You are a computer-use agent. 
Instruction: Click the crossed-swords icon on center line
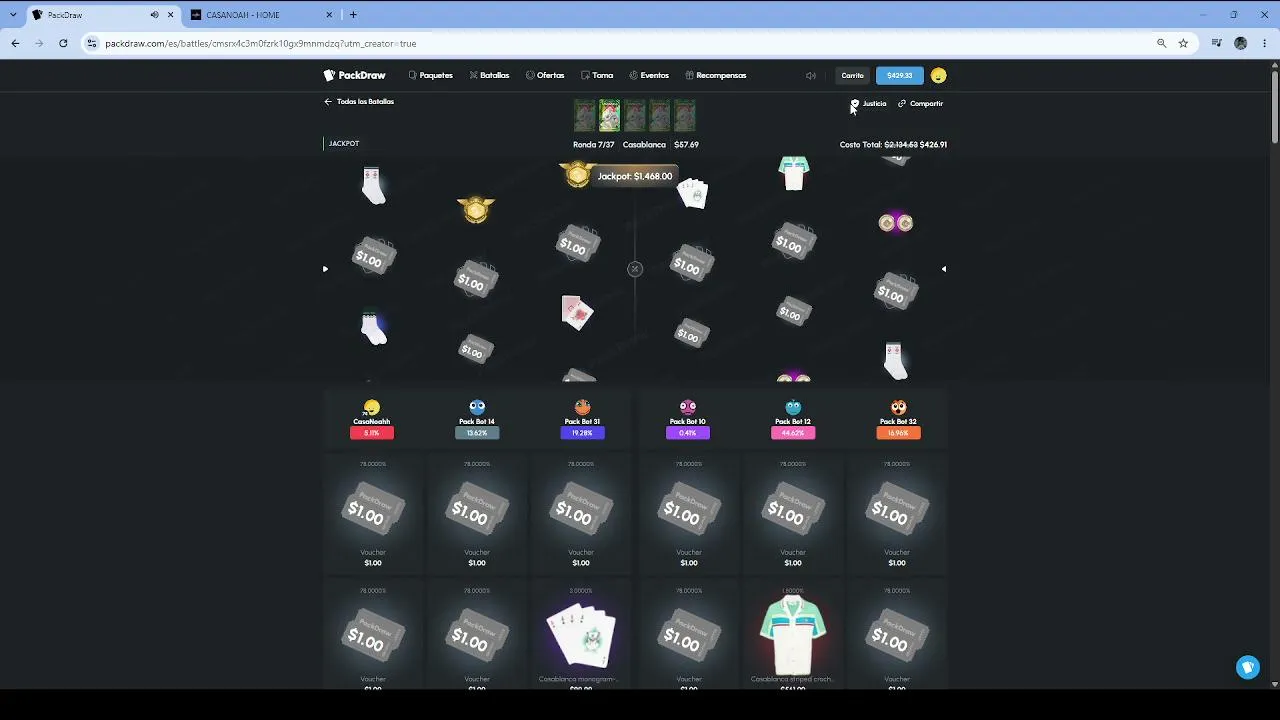634,269
